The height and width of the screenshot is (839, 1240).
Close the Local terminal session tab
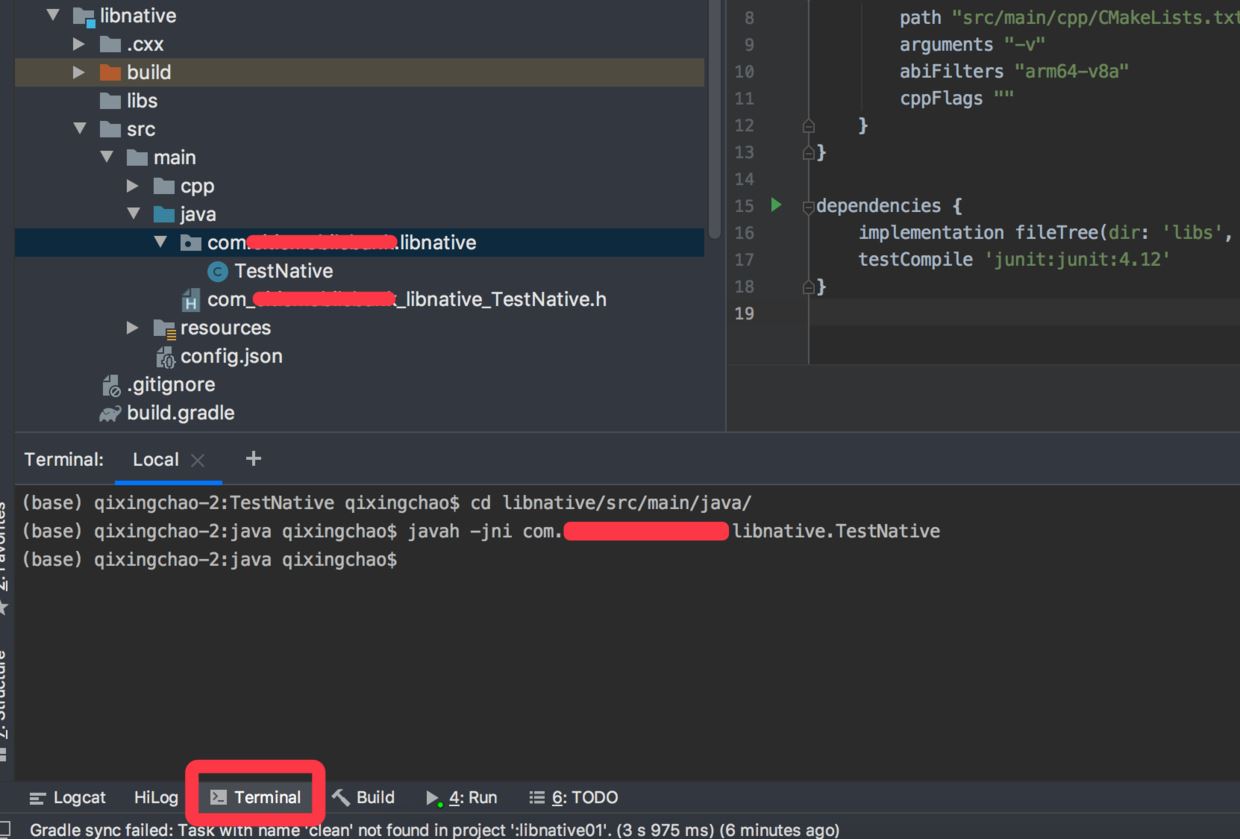pyautogui.click(x=198, y=460)
